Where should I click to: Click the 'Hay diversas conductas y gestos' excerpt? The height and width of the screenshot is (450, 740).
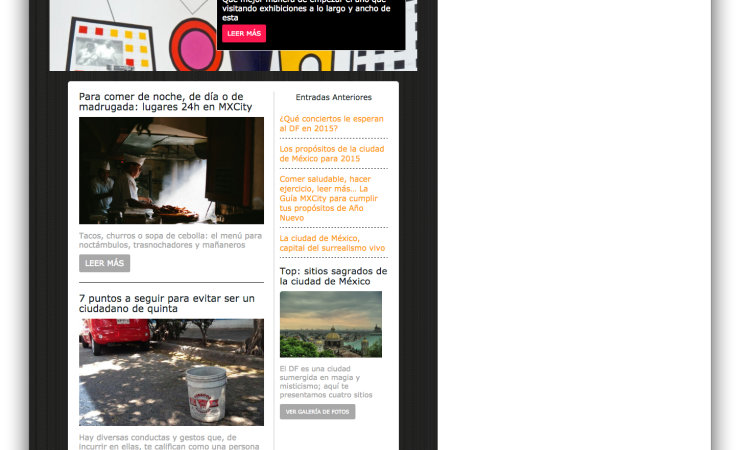pyautogui.click(x=170, y=441)
